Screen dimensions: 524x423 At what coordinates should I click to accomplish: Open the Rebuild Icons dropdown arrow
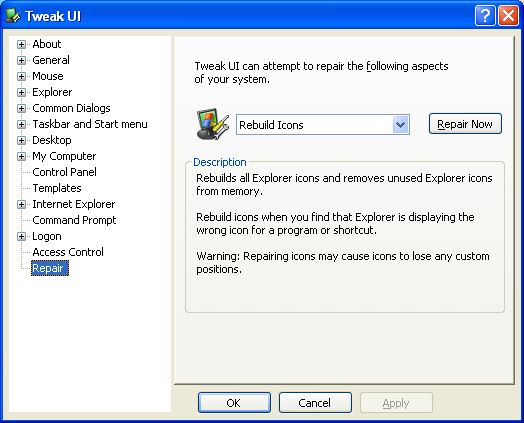click(x=400, y=125)
